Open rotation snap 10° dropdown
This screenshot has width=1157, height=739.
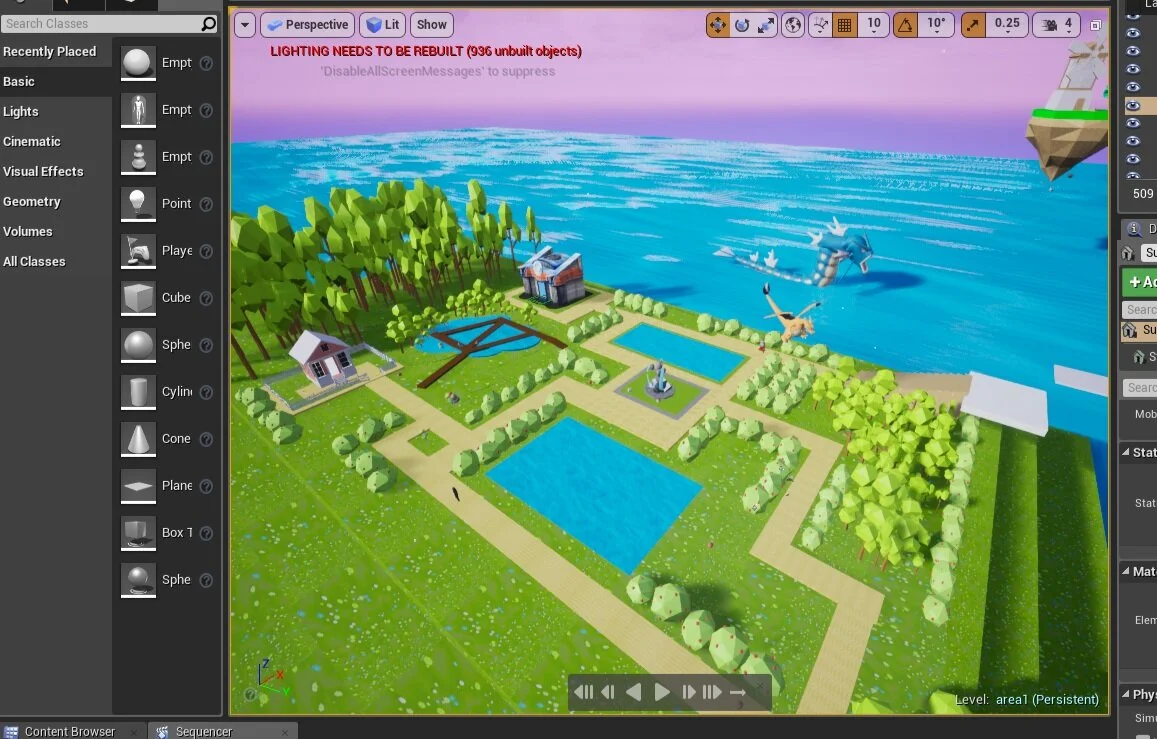point(936,25)
